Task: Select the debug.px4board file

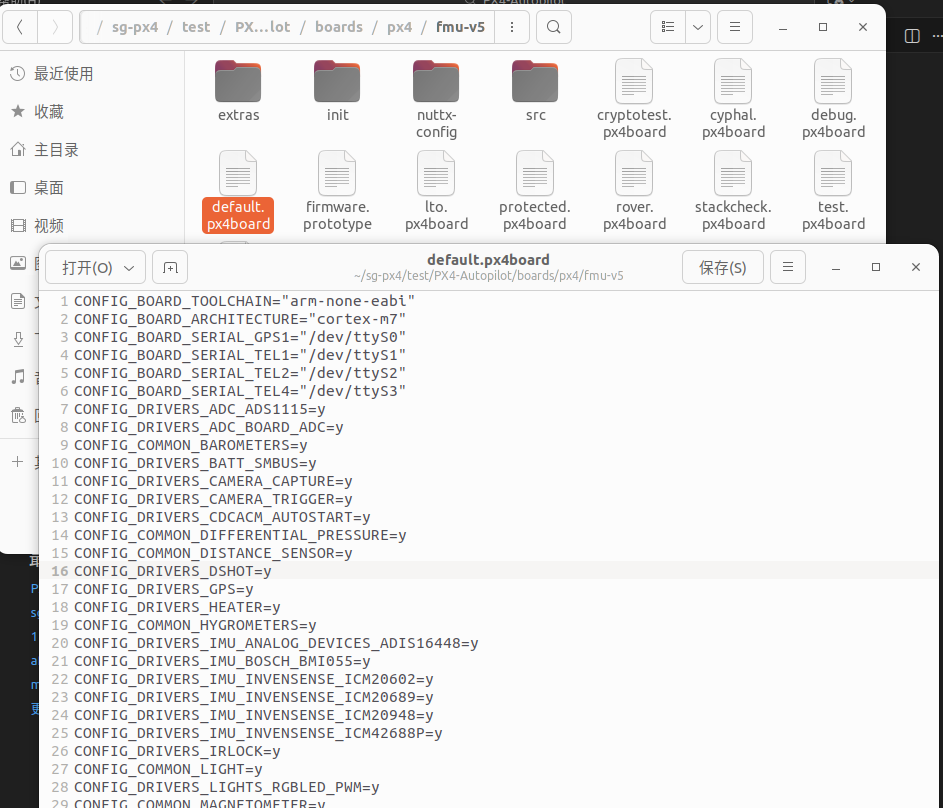Action: [833, 99]
